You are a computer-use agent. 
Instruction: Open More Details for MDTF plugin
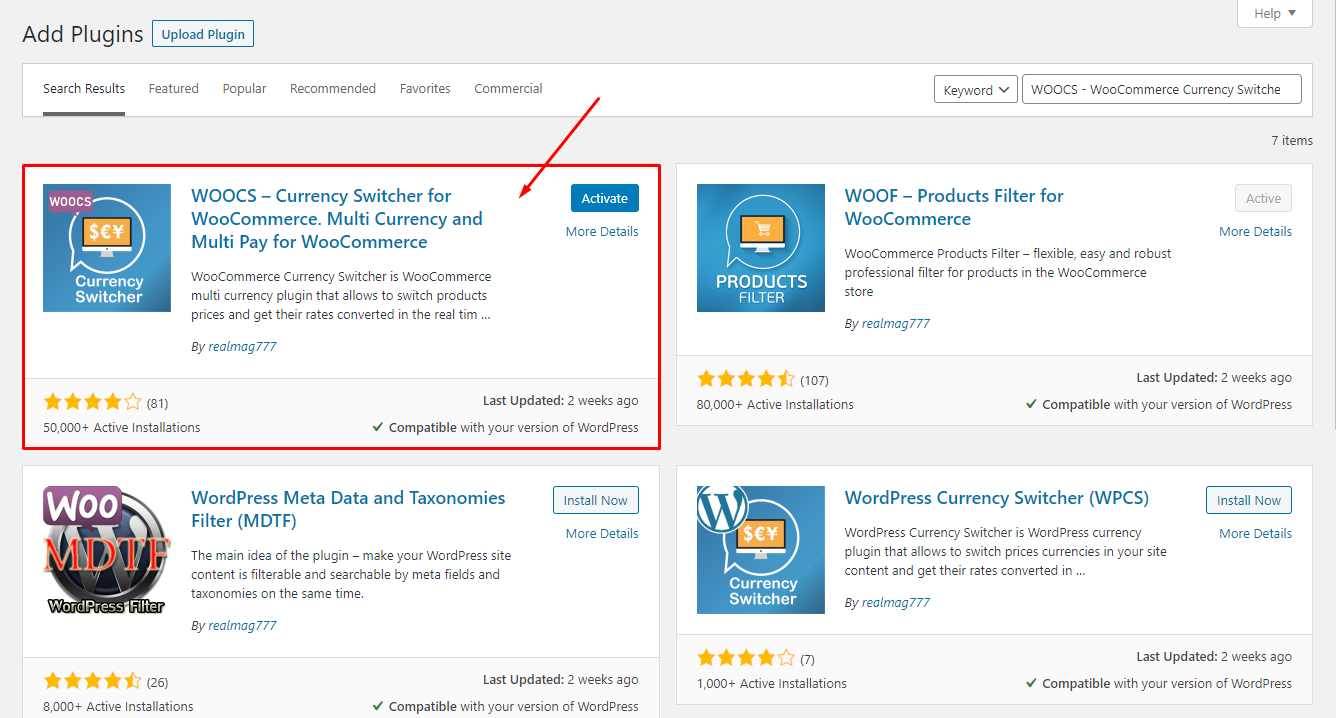(x=602, y=533)
